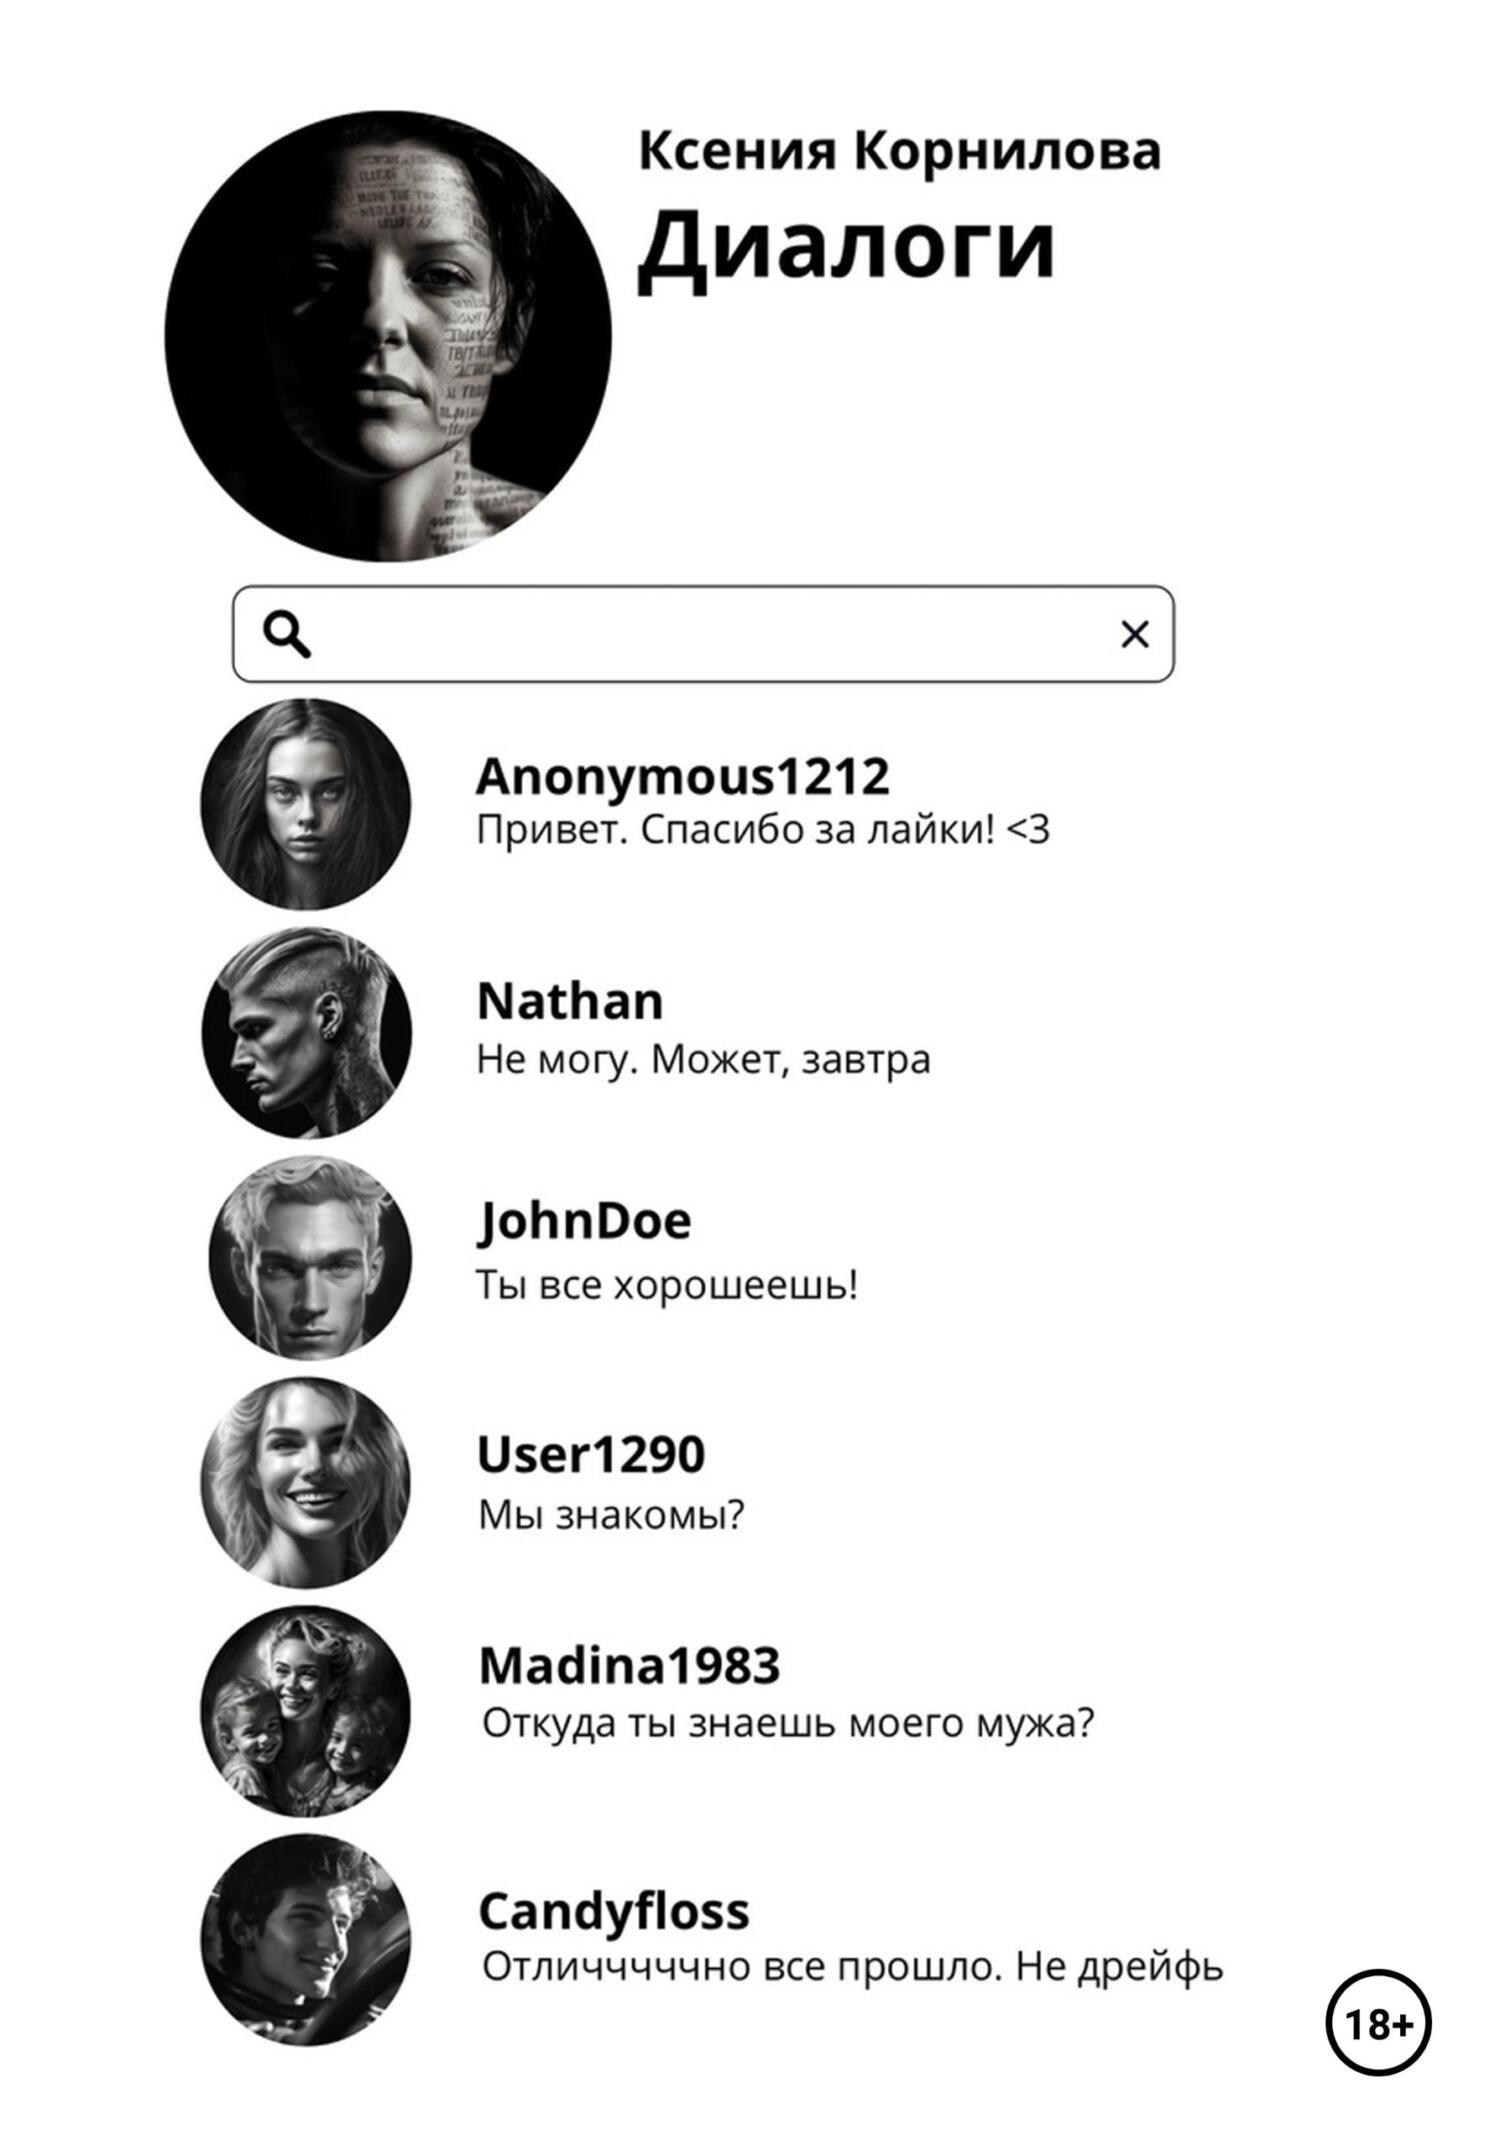Click the 18+ age rating badge
The image size is (1500, 2145).
tap(1378, 2024)
